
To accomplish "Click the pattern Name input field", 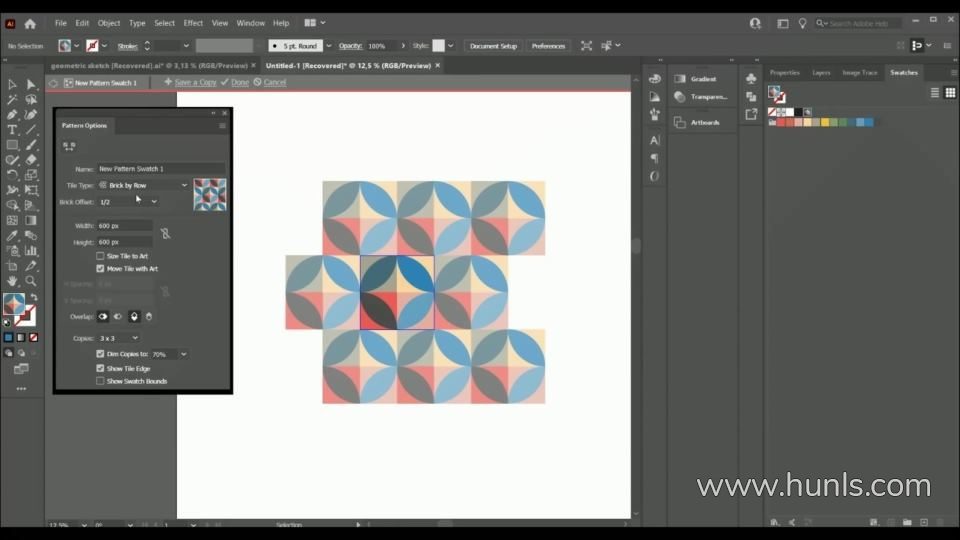I will tap(160, 169).
